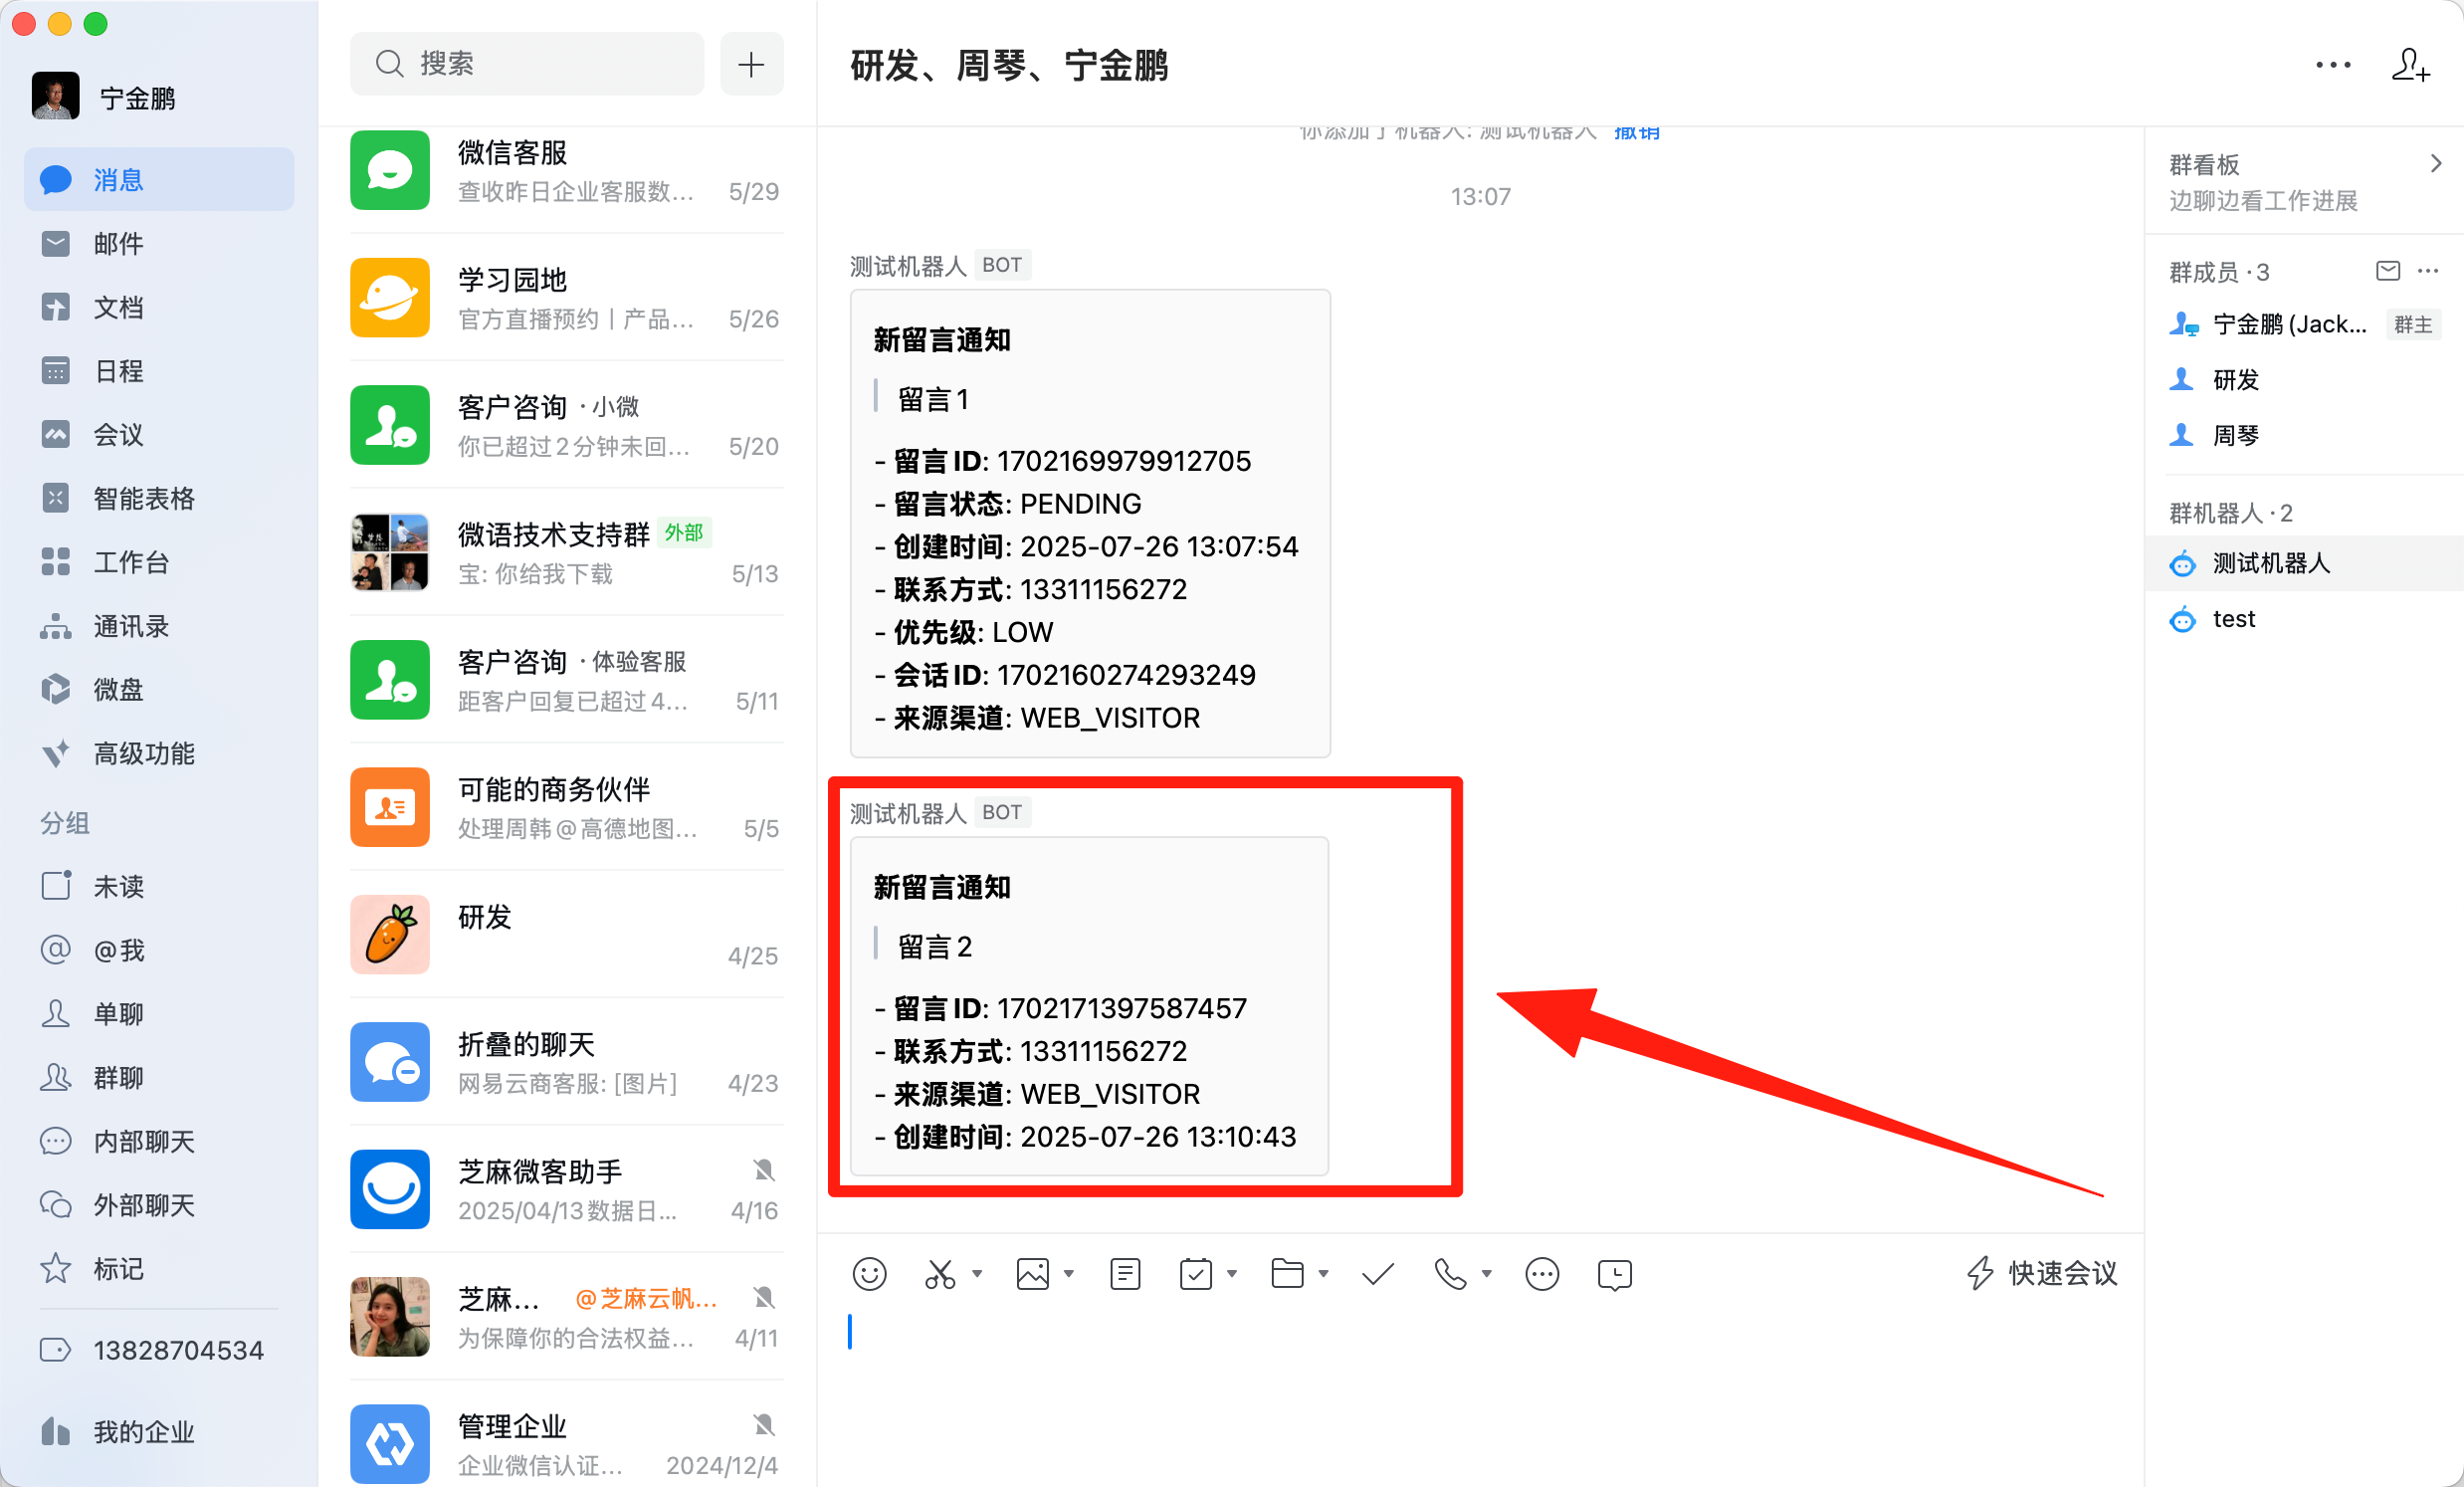Open chat more options ellipsis
This screenshot has height=1487, width=2464.
coord(2332,65)
